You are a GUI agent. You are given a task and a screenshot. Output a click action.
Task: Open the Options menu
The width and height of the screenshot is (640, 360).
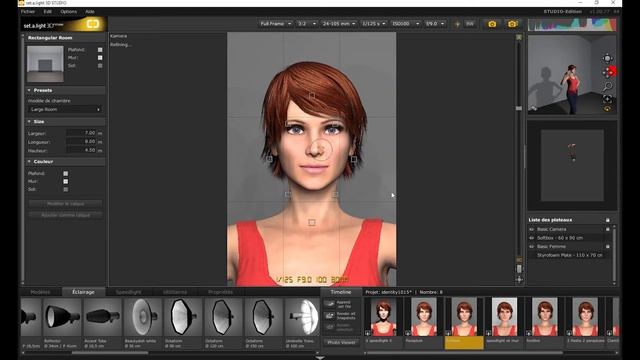click(69, 12)
